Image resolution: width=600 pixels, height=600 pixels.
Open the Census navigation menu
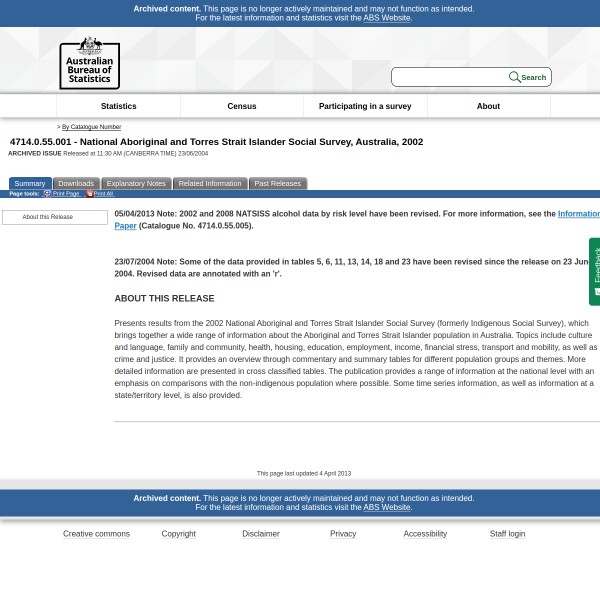[242, 106]
